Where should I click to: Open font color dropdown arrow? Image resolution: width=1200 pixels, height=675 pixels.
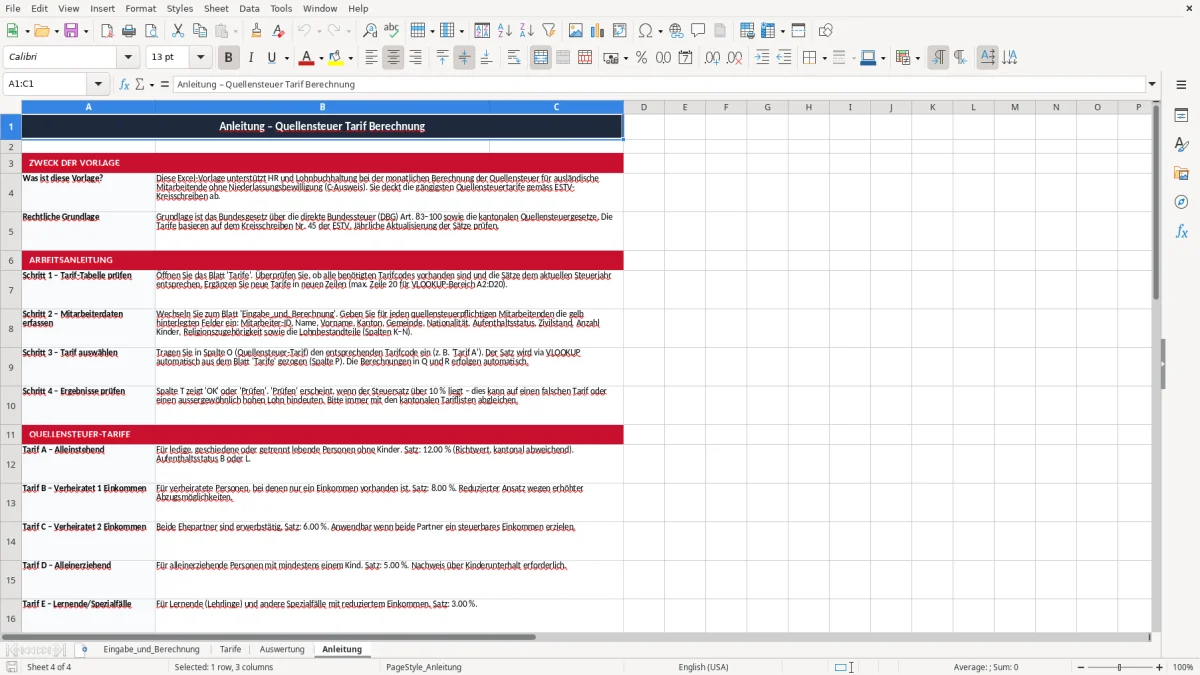tap(322, 58)
